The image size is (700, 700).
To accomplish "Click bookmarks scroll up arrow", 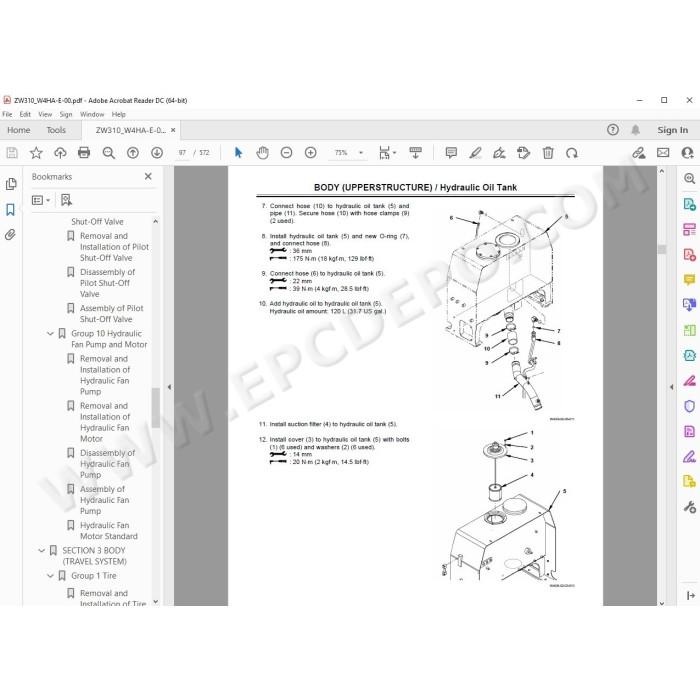I will click(x=155, y=221).
